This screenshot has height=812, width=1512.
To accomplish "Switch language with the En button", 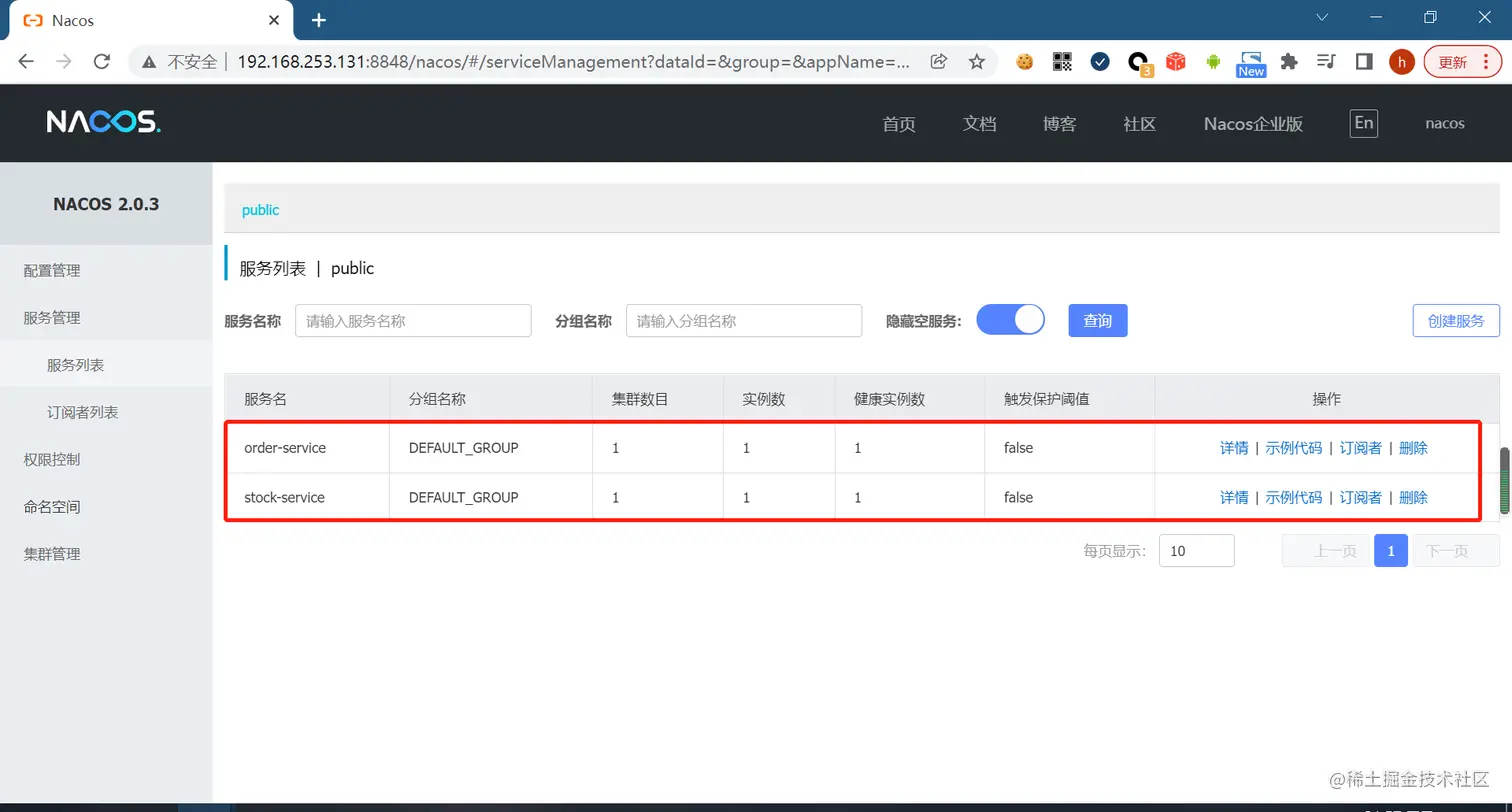I will point(1363,123).
